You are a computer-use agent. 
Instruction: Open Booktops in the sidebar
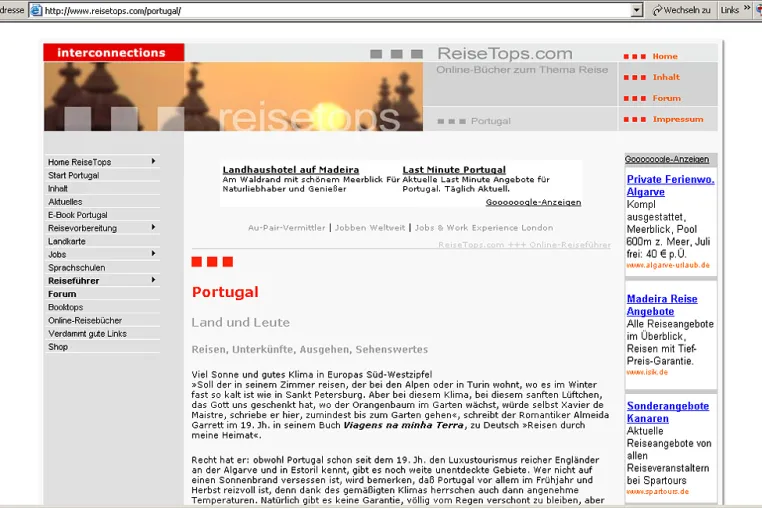tap(66, 307)
